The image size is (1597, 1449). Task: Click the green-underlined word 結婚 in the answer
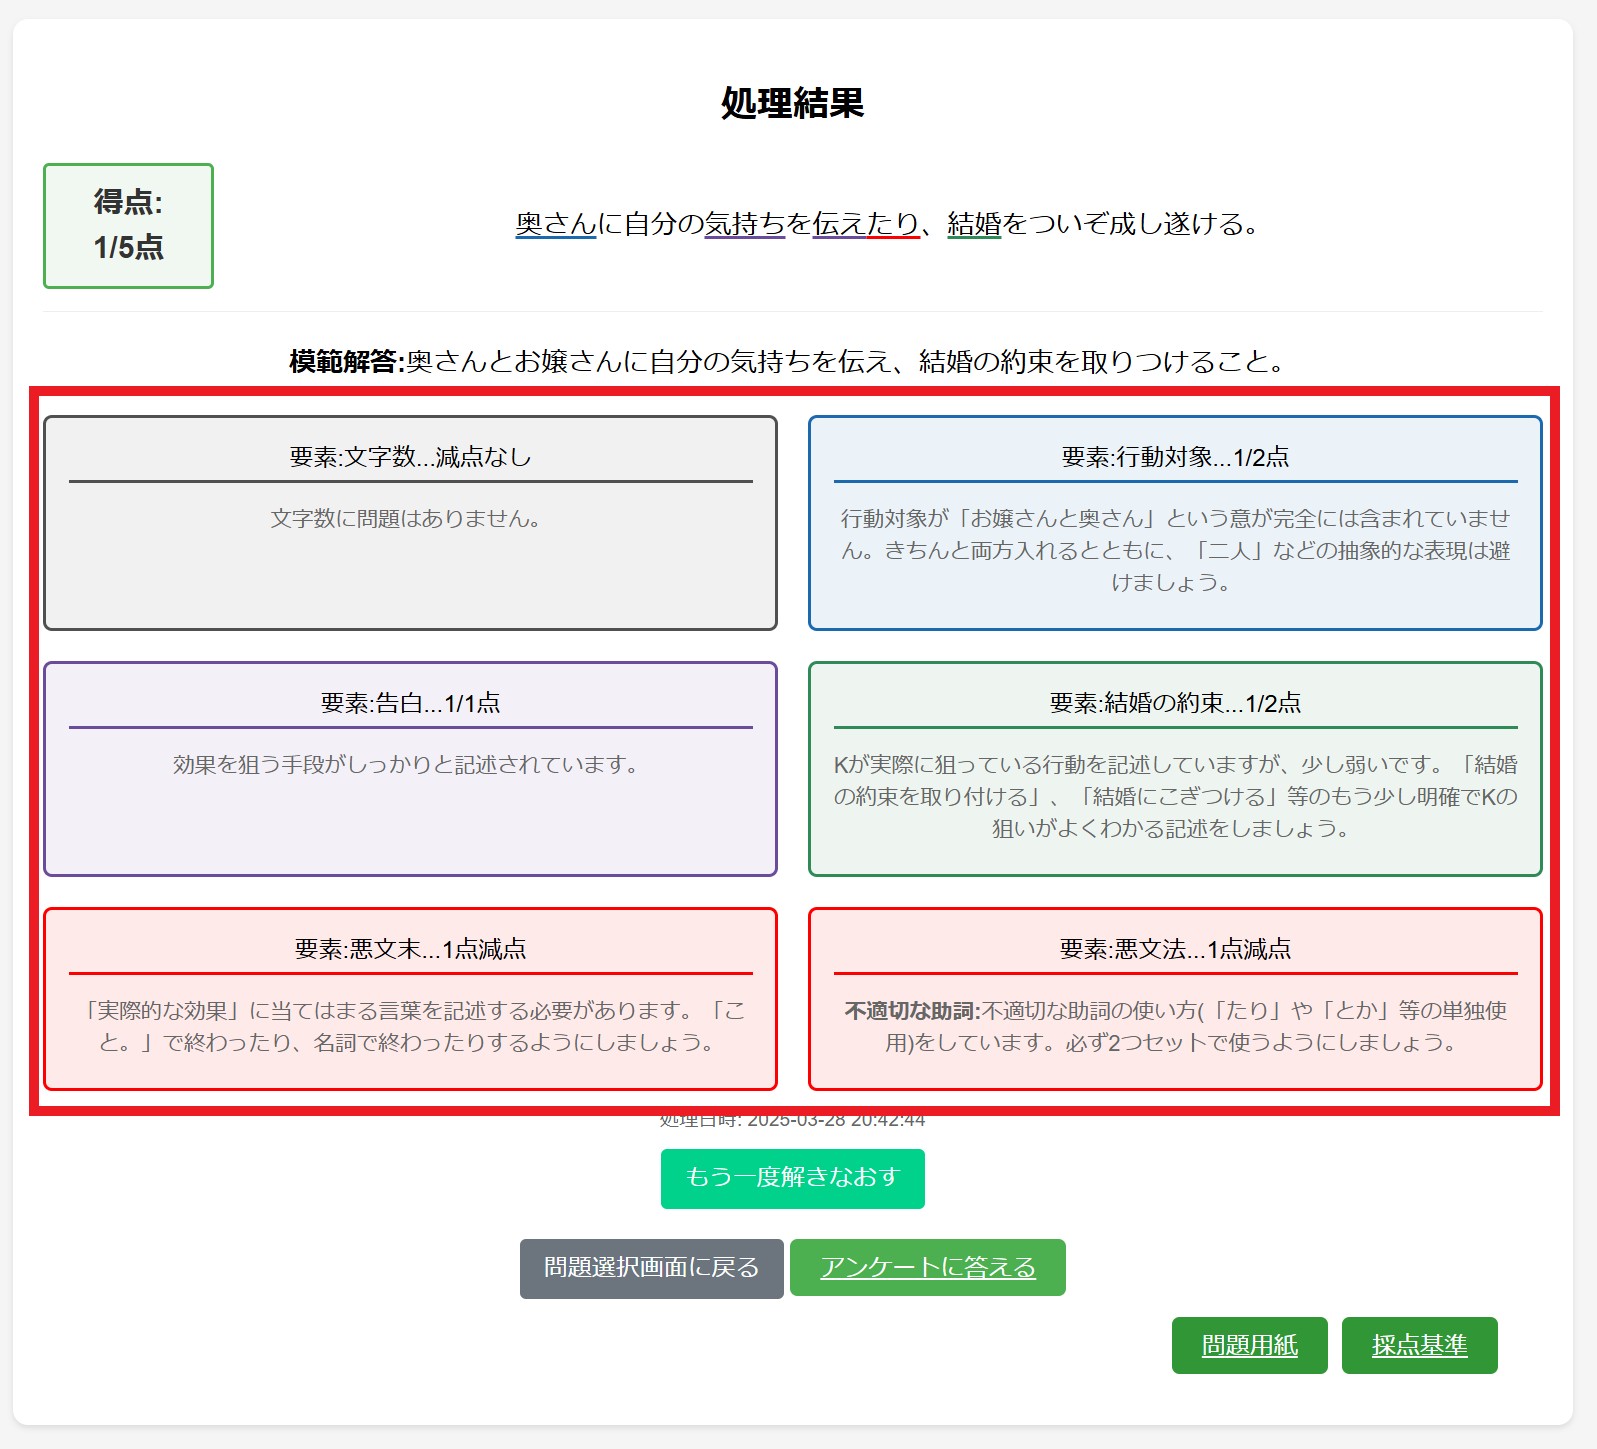coord(974,224)
